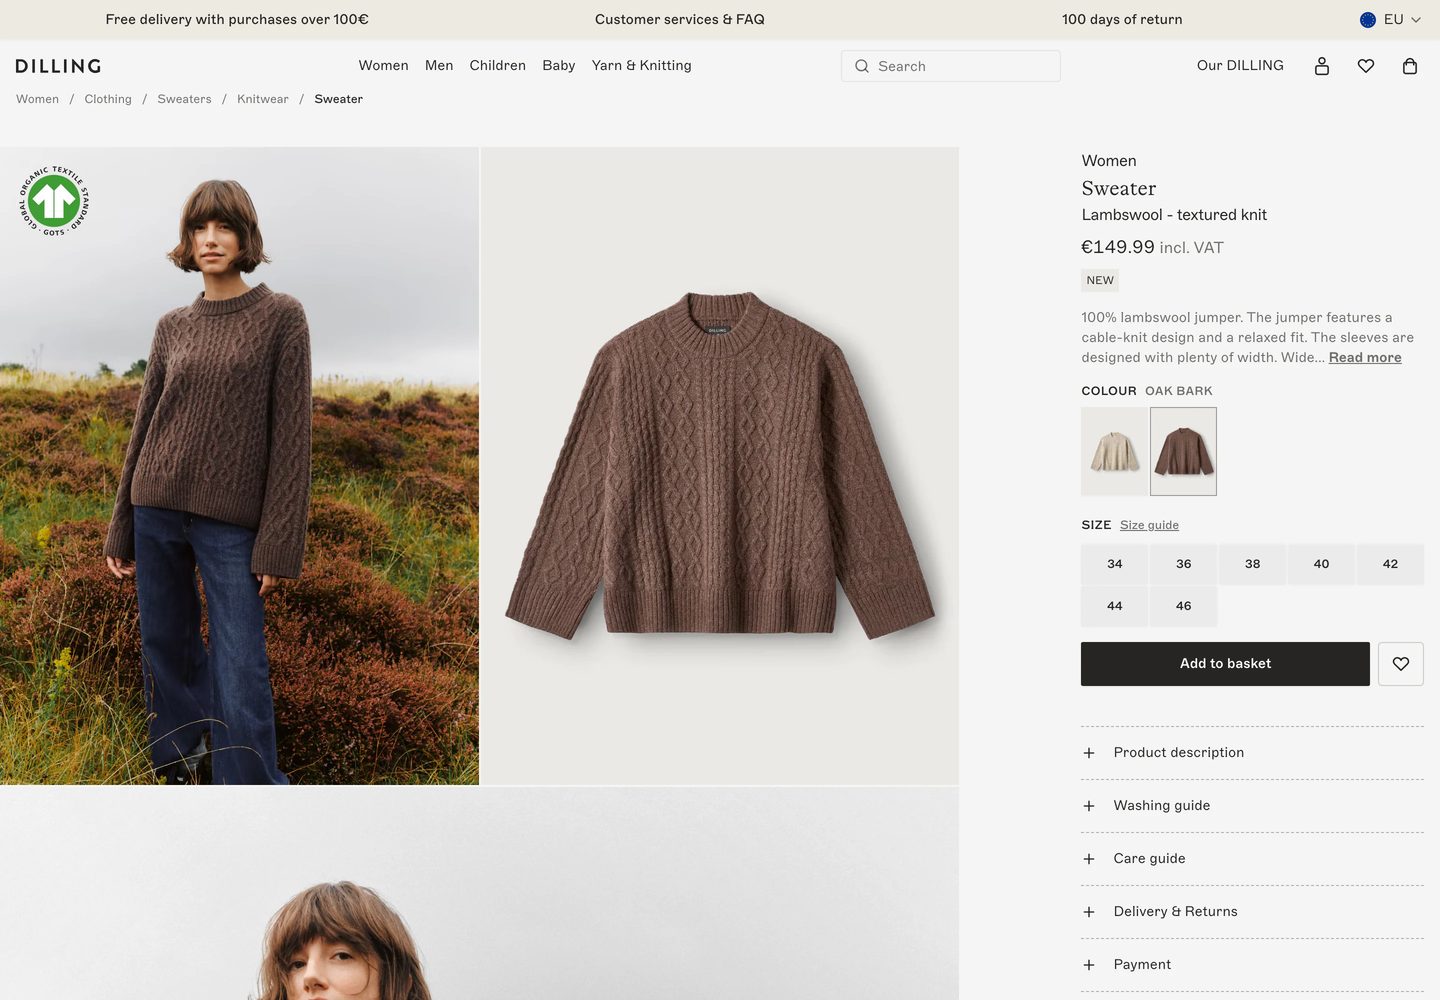1440x1000 pixels.
Task: Go to Knitwear breadcrumb
Action: (x=263, y=100)
